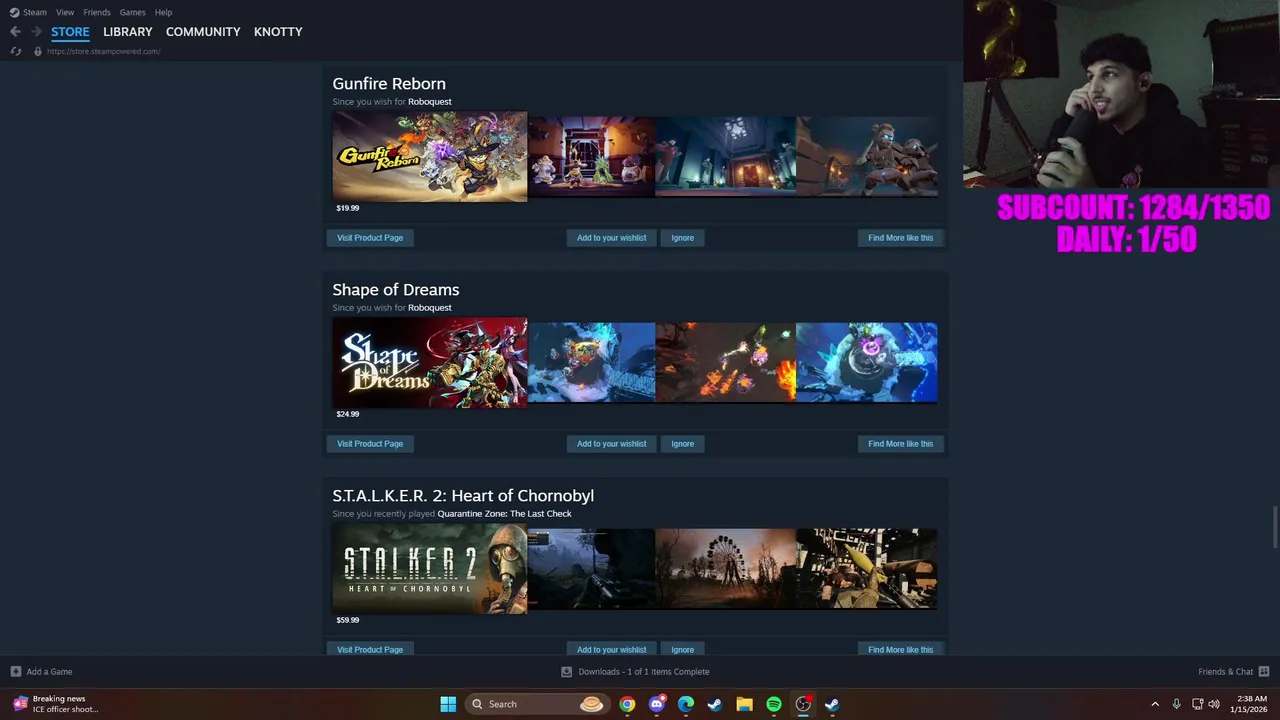Viewport: 1280px width, 720px height.
Task: Open the View menu
Action: click(x=65, y=12)
